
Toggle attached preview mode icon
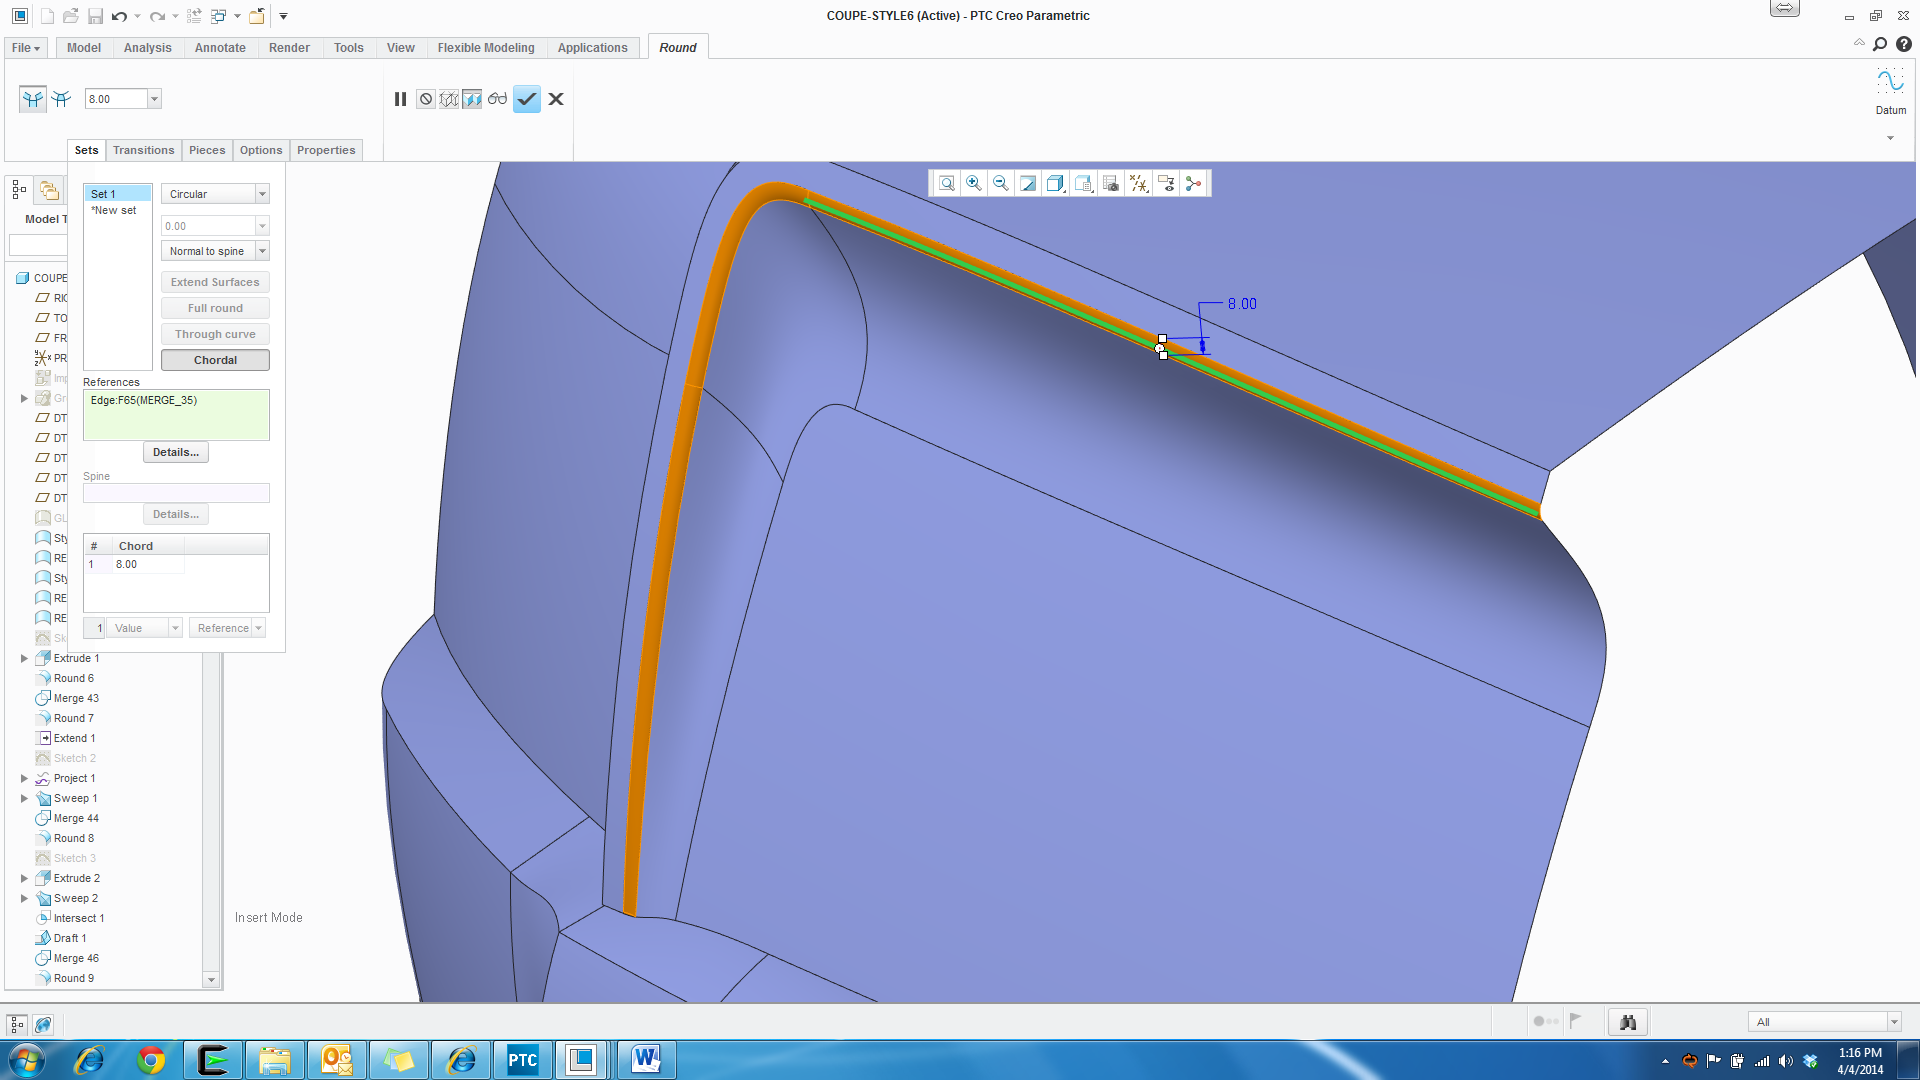(472, 99)
